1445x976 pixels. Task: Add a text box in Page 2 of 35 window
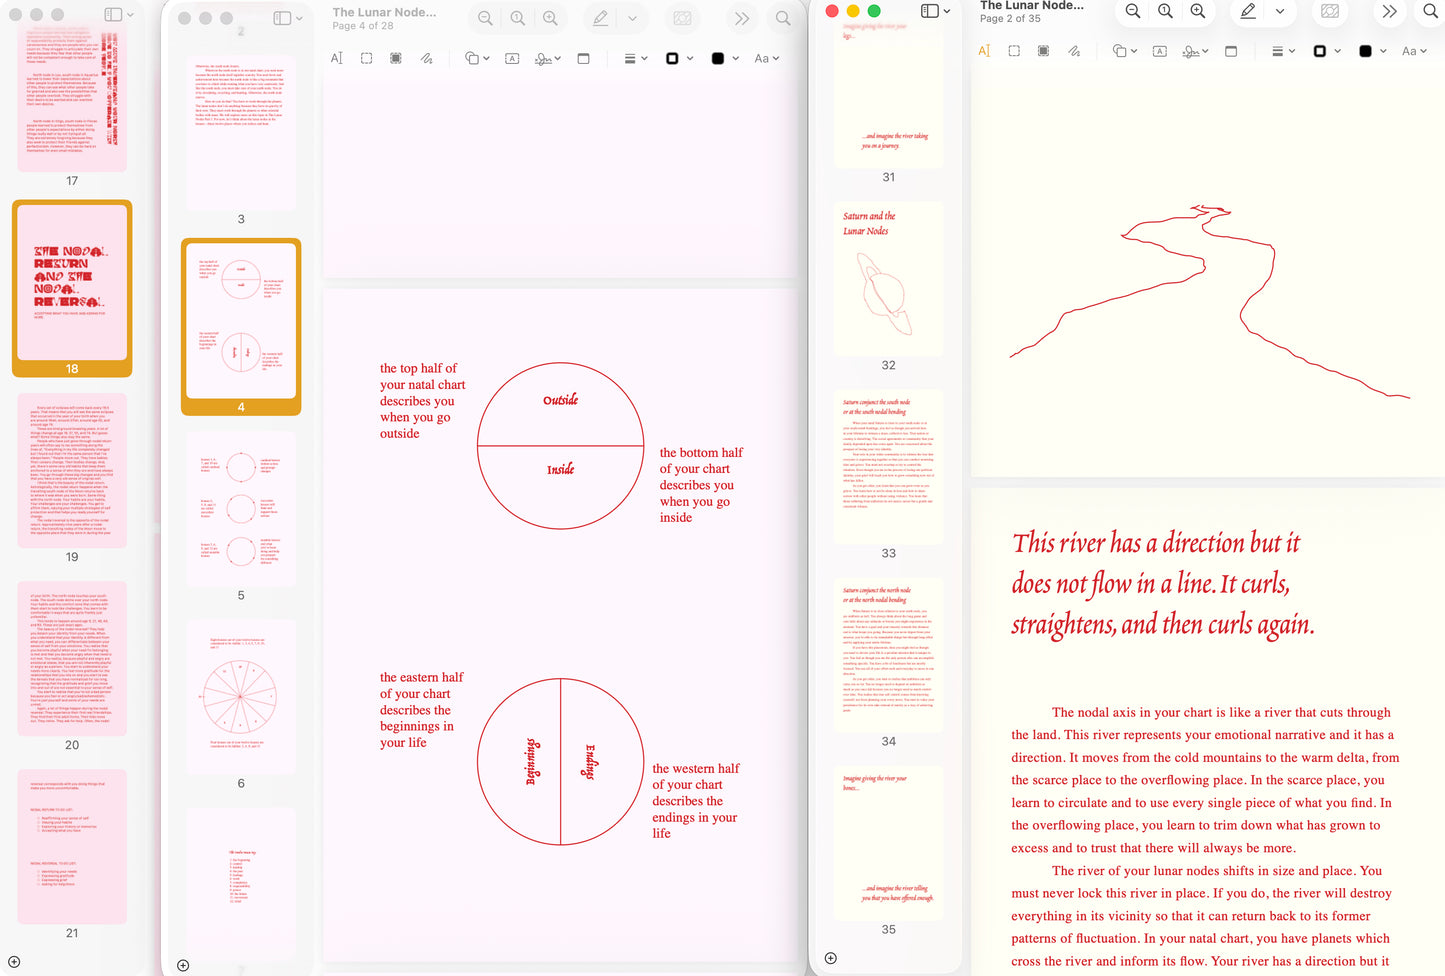click(1160, 51)
